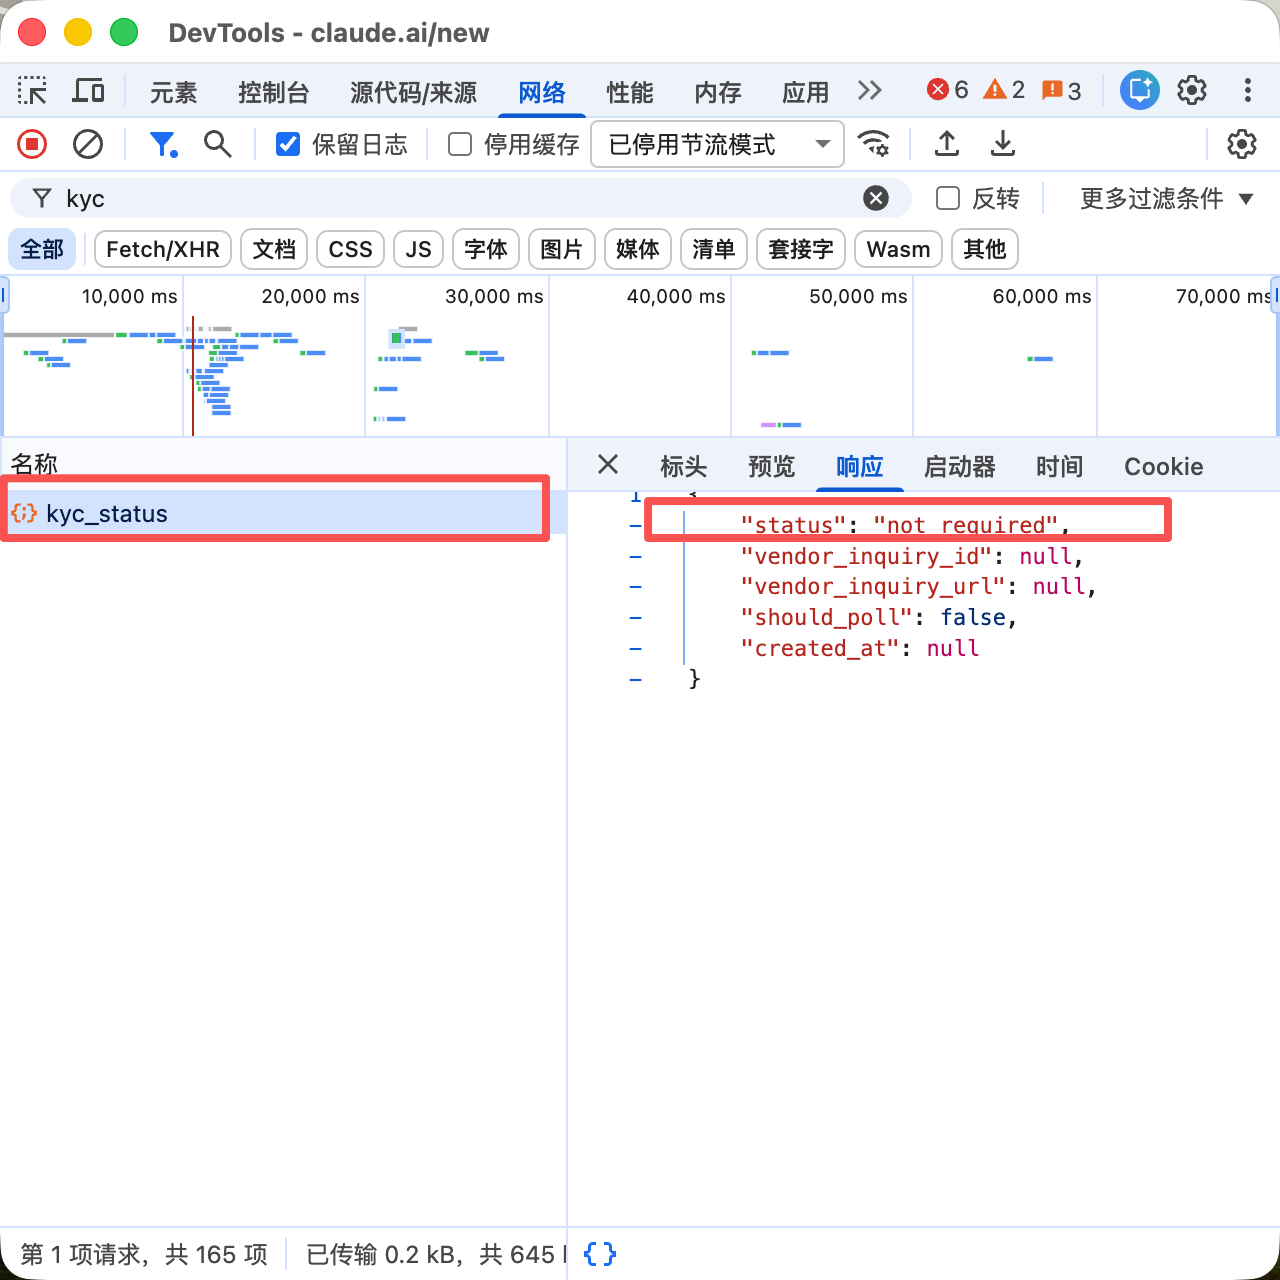1280x1280 pixels.
Task: Filter by 文档 requests
Action: [274, 249]
